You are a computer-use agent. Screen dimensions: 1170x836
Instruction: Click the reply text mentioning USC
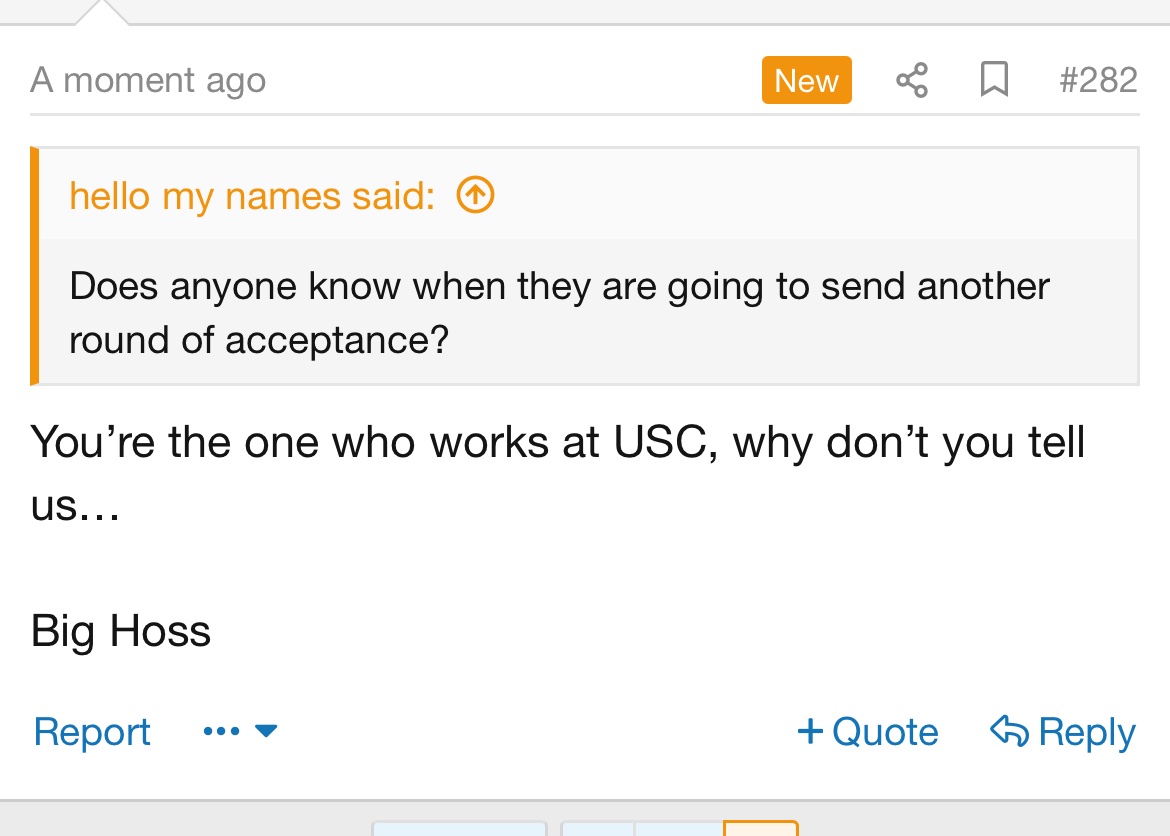point(558,442)
